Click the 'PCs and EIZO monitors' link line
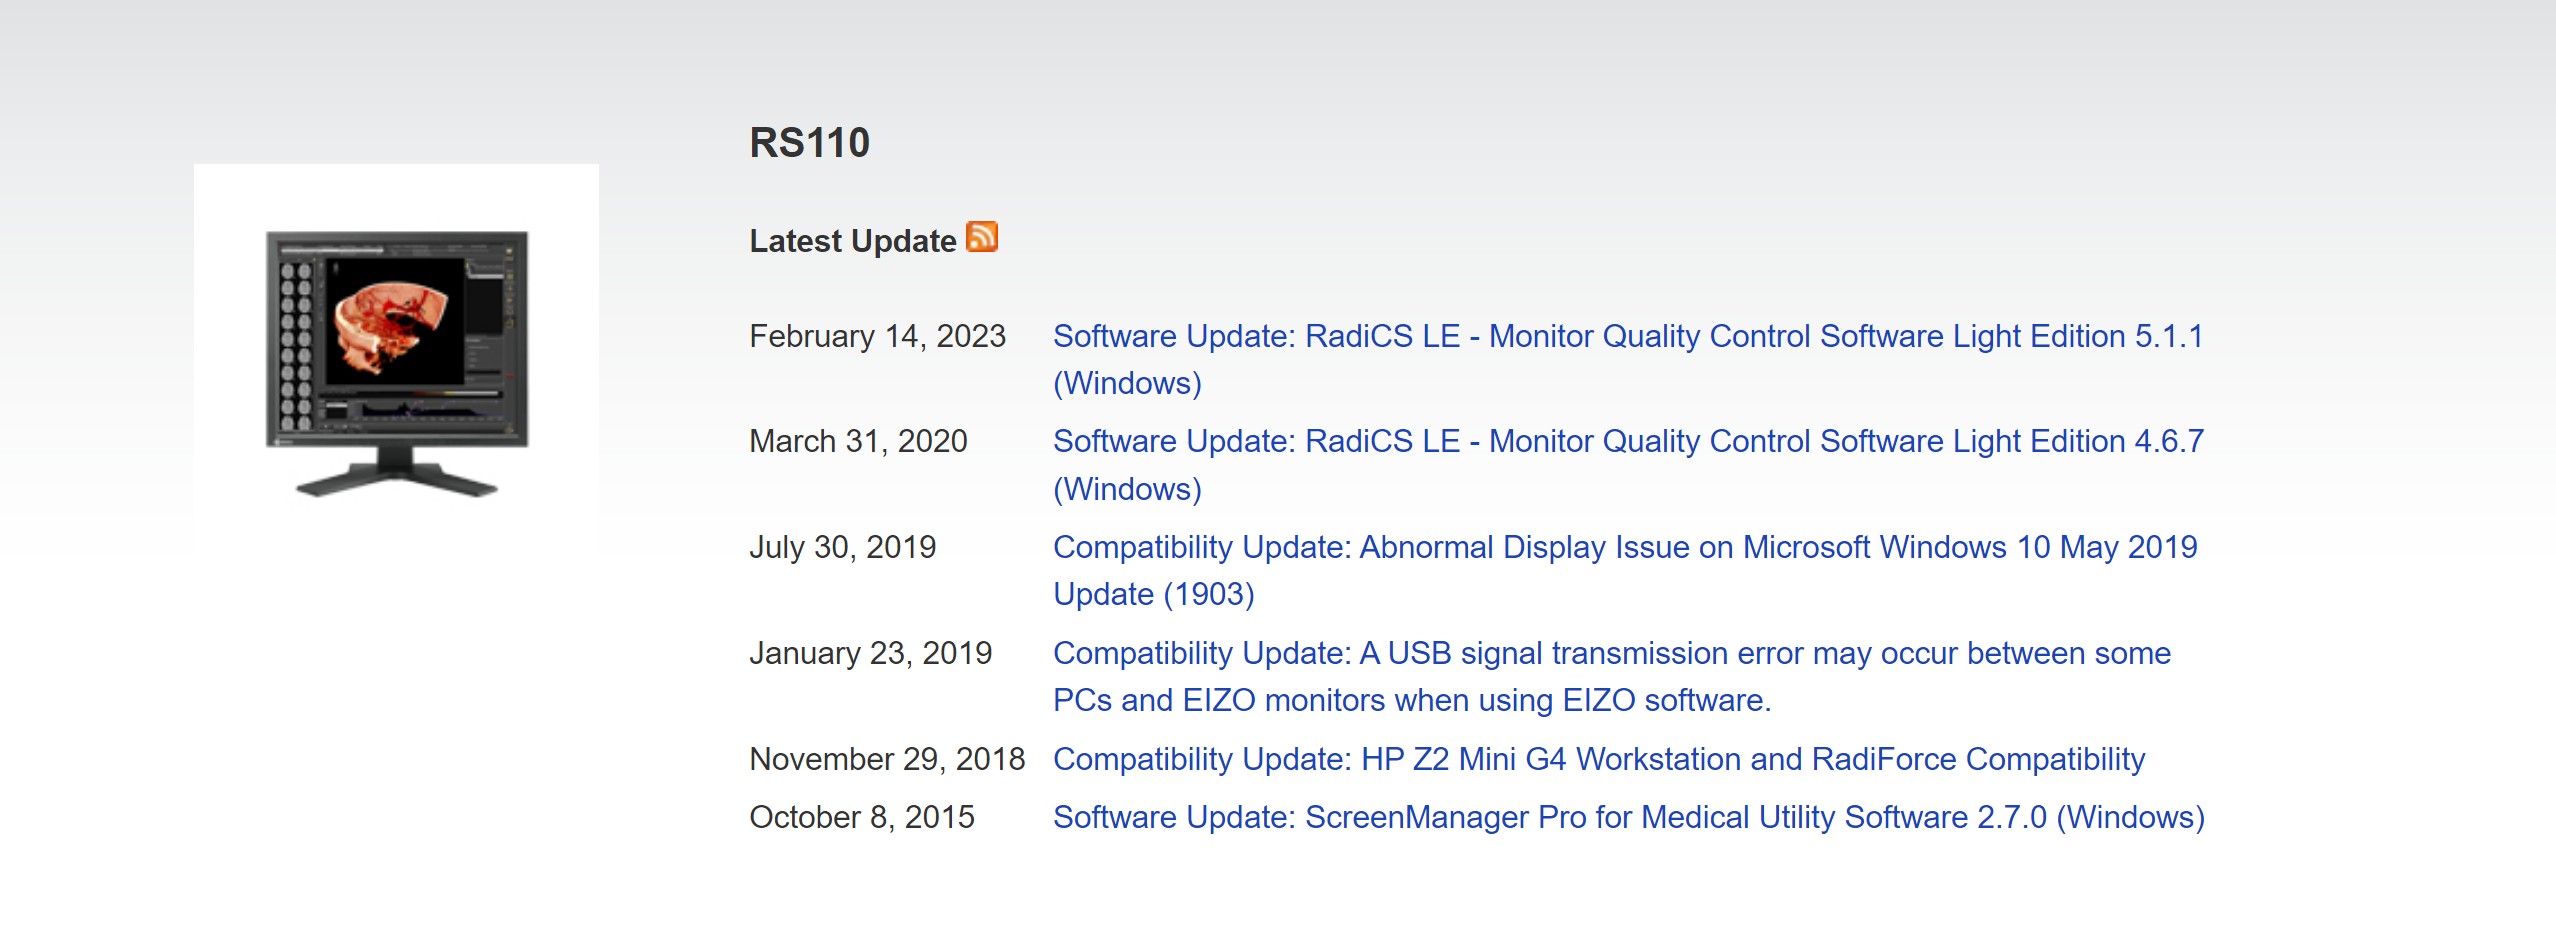 (1412, 700)
